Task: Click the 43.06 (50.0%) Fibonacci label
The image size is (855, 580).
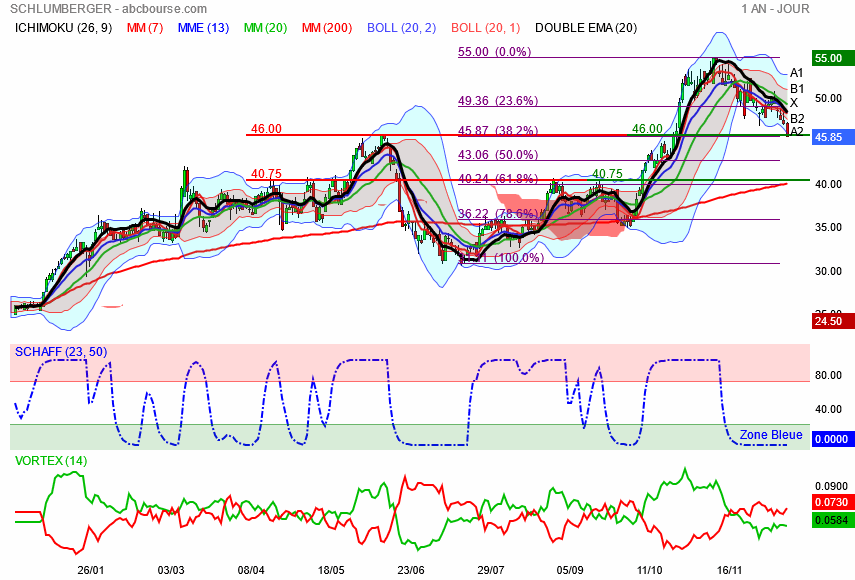Action: (x=498, y=155)
